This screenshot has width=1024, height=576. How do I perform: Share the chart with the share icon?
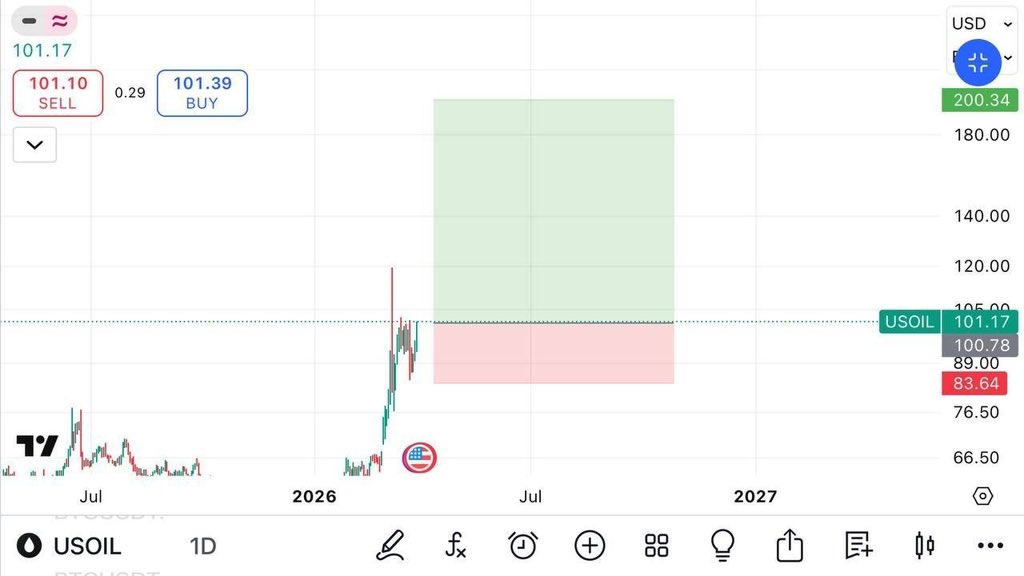790,545
